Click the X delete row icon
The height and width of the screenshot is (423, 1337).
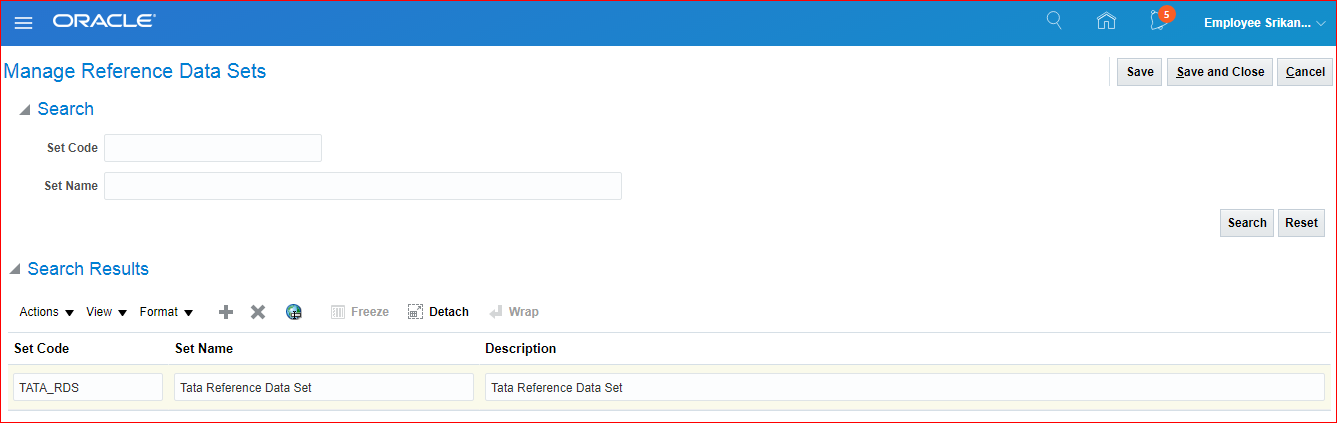tap(258, 312)
